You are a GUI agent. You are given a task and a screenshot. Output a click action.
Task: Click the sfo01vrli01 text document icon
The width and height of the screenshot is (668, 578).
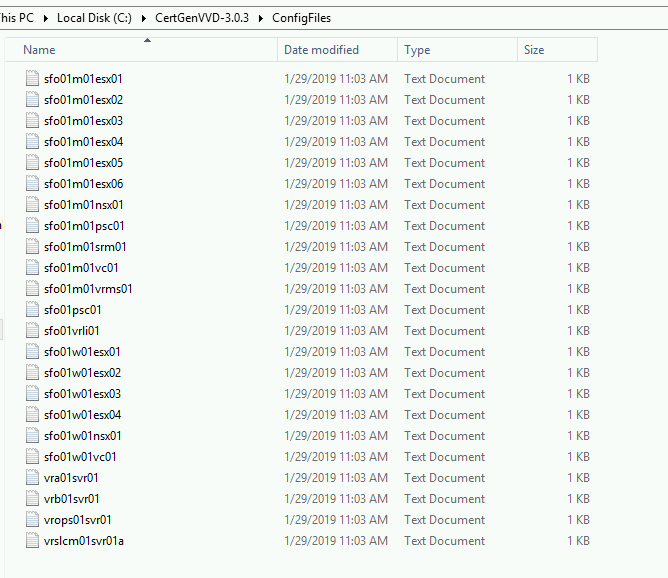pos(33,331)
